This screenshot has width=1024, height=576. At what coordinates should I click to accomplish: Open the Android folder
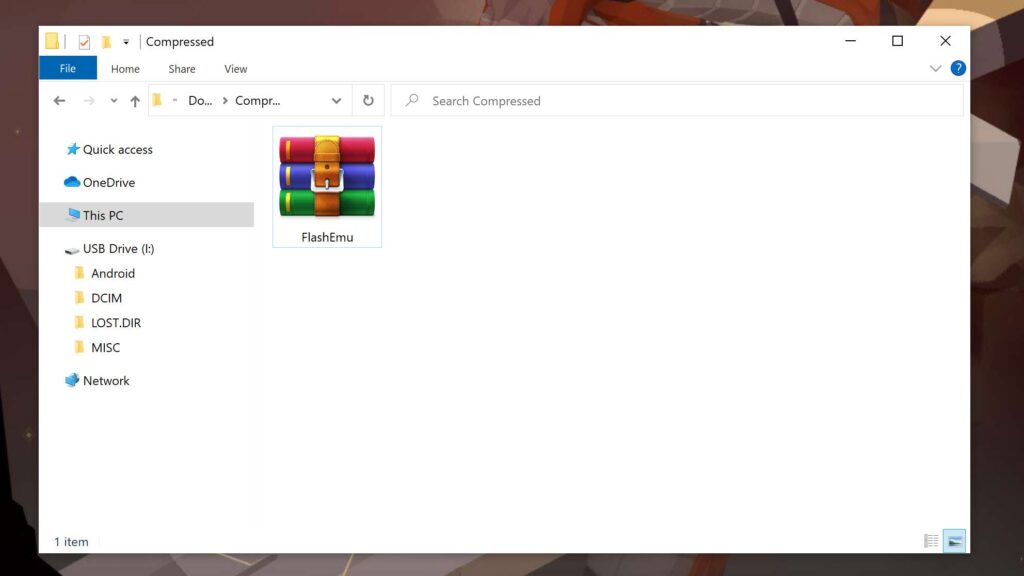(112, 274)
